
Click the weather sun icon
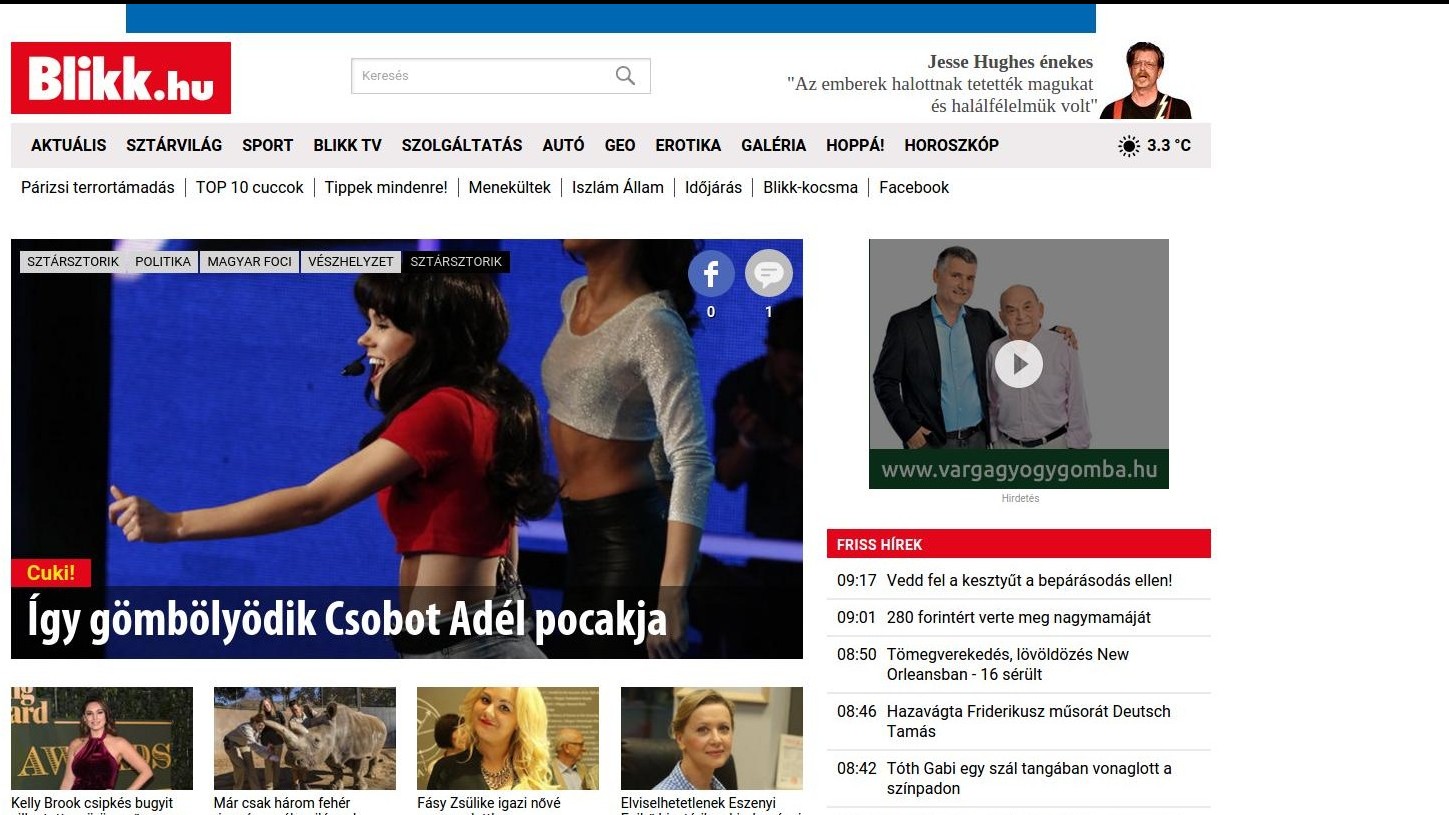1128,145
